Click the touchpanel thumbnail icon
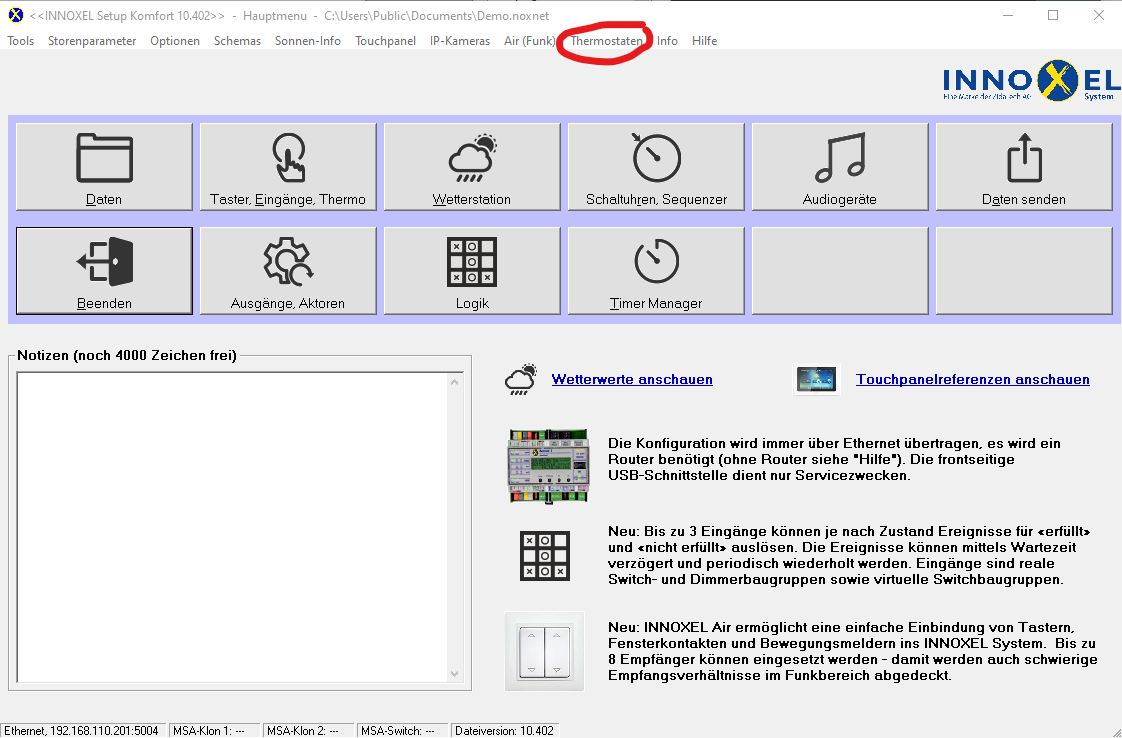1122x738 pixels. coord(816,379)
